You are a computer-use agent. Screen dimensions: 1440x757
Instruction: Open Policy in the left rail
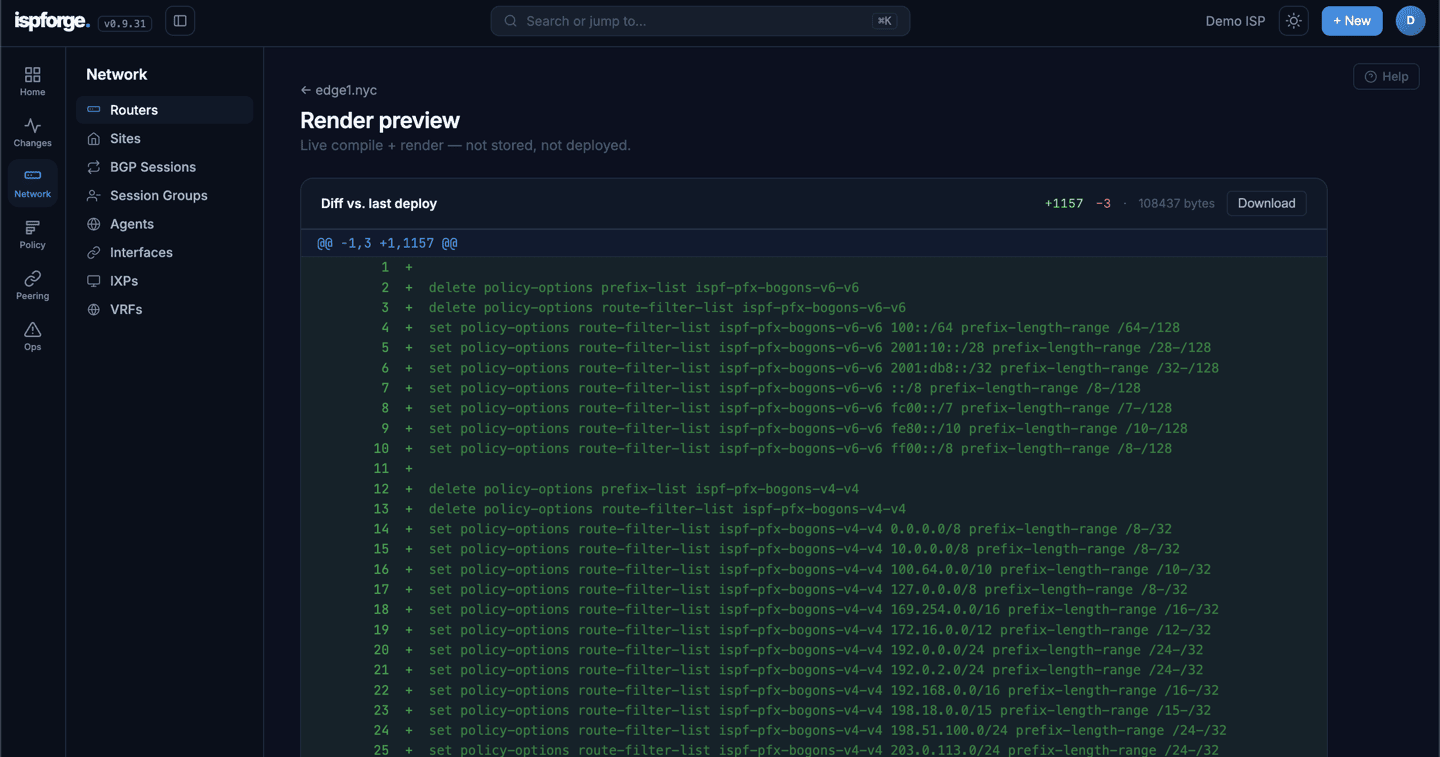[33, 235]
